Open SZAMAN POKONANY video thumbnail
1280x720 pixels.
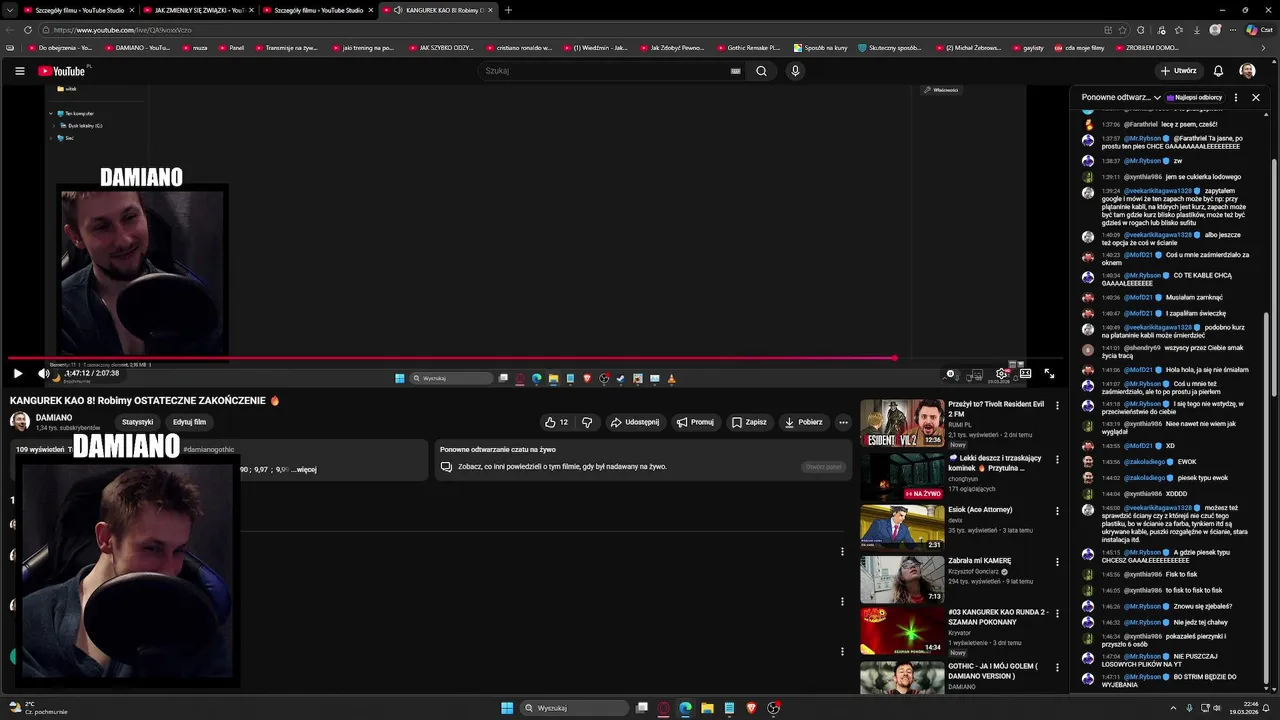point(902,632)
